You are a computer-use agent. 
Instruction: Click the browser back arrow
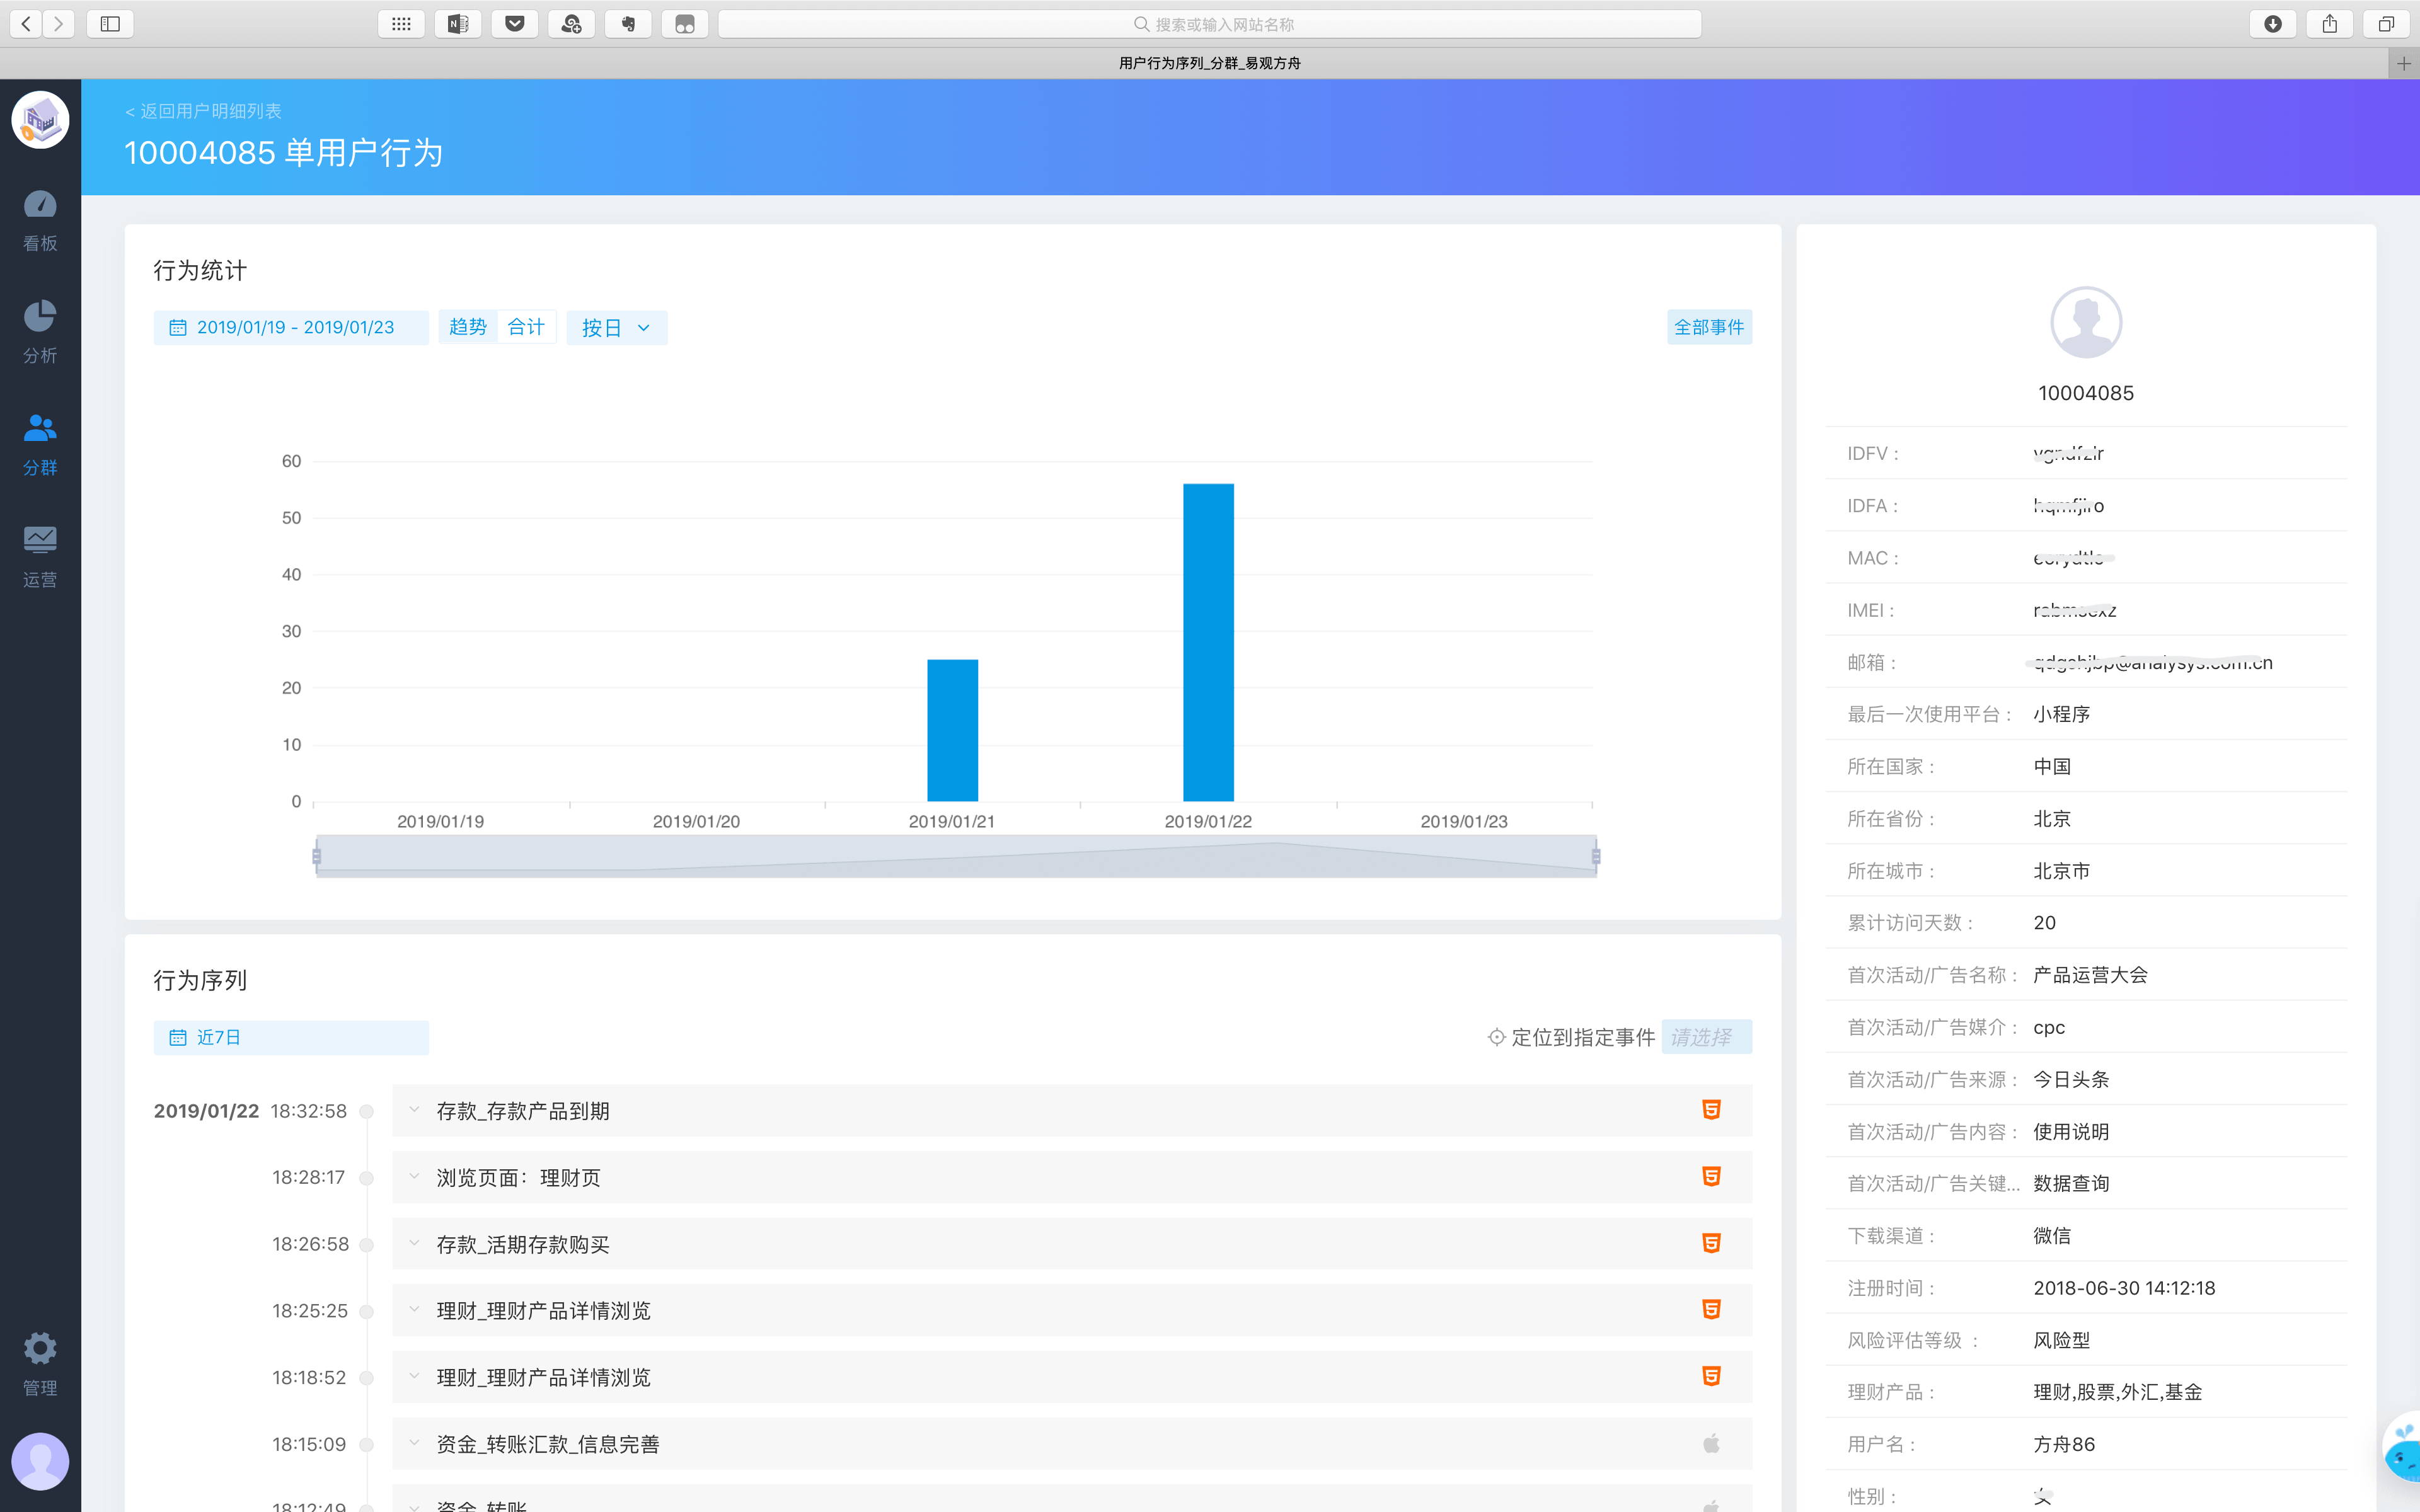click(26, 24)
